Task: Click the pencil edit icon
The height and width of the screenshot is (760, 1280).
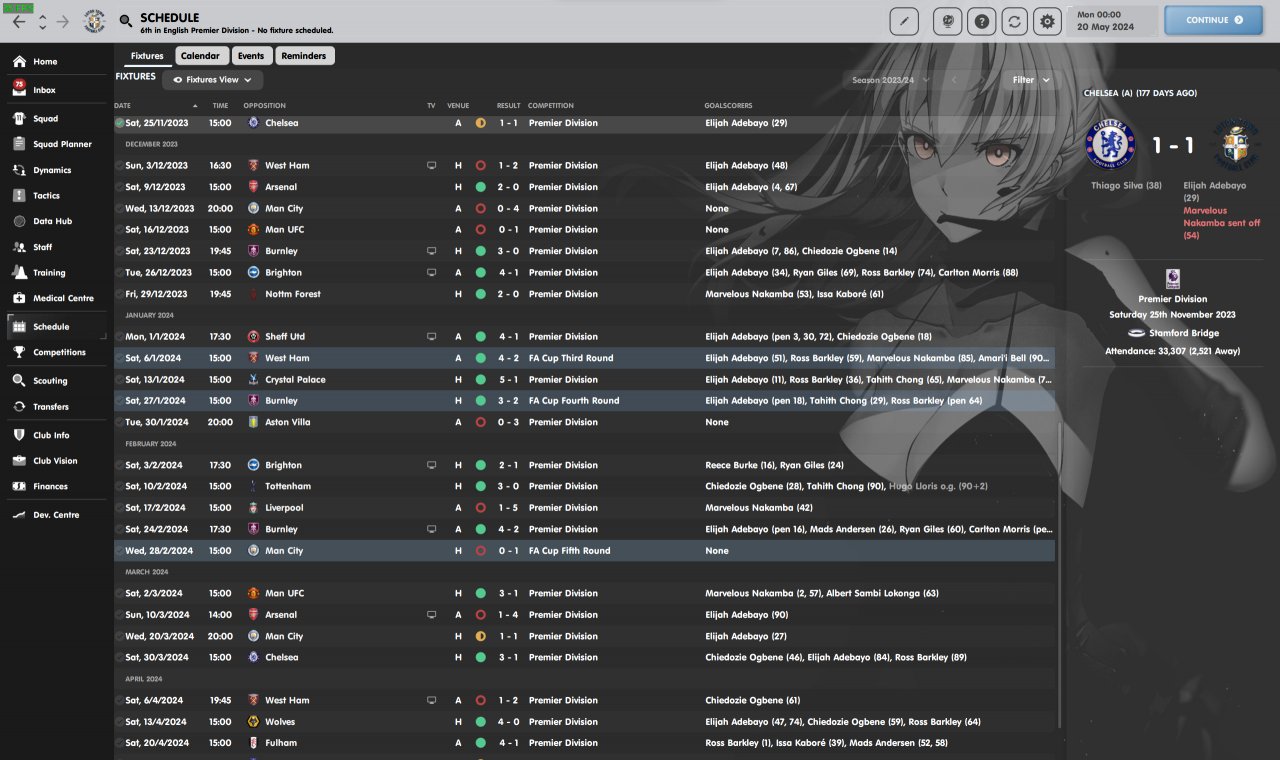Action: pos(904,20)
